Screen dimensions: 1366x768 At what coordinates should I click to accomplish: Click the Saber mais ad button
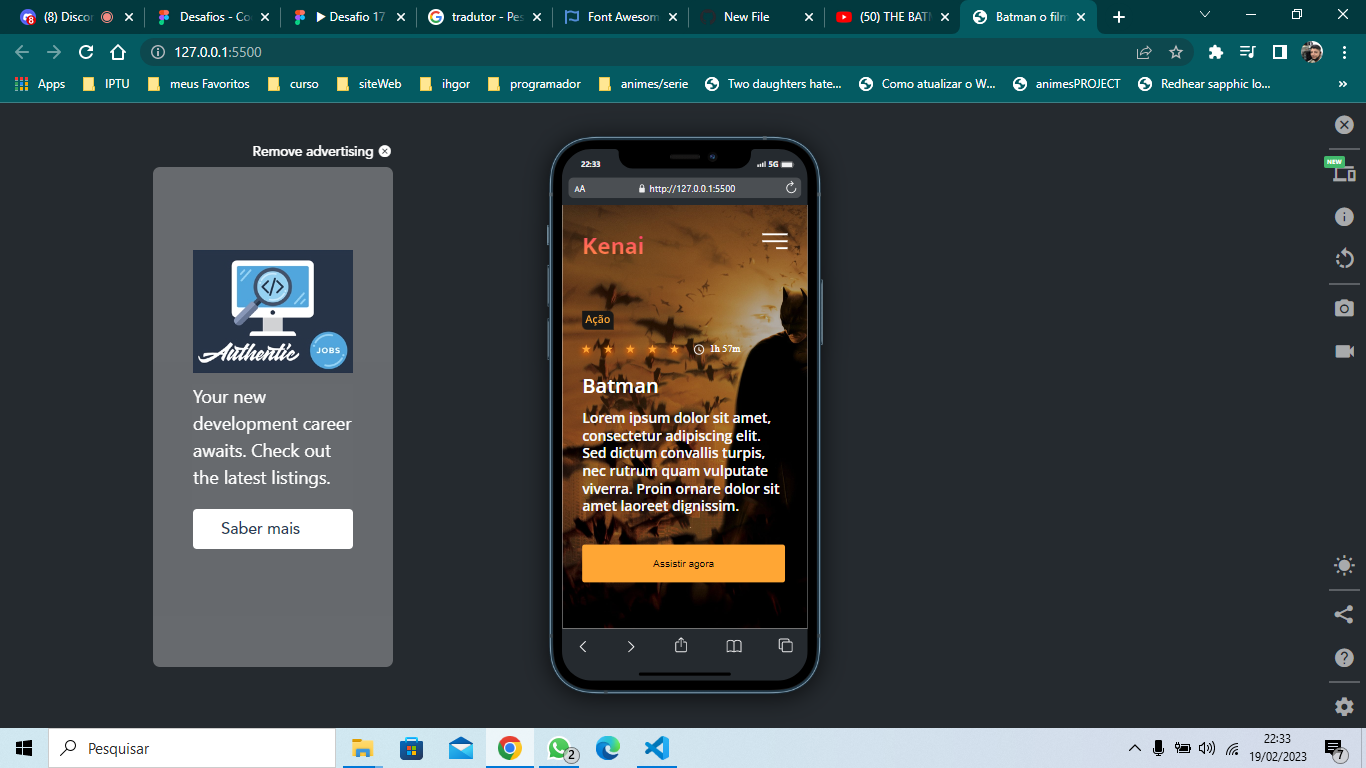click(272, 528)
